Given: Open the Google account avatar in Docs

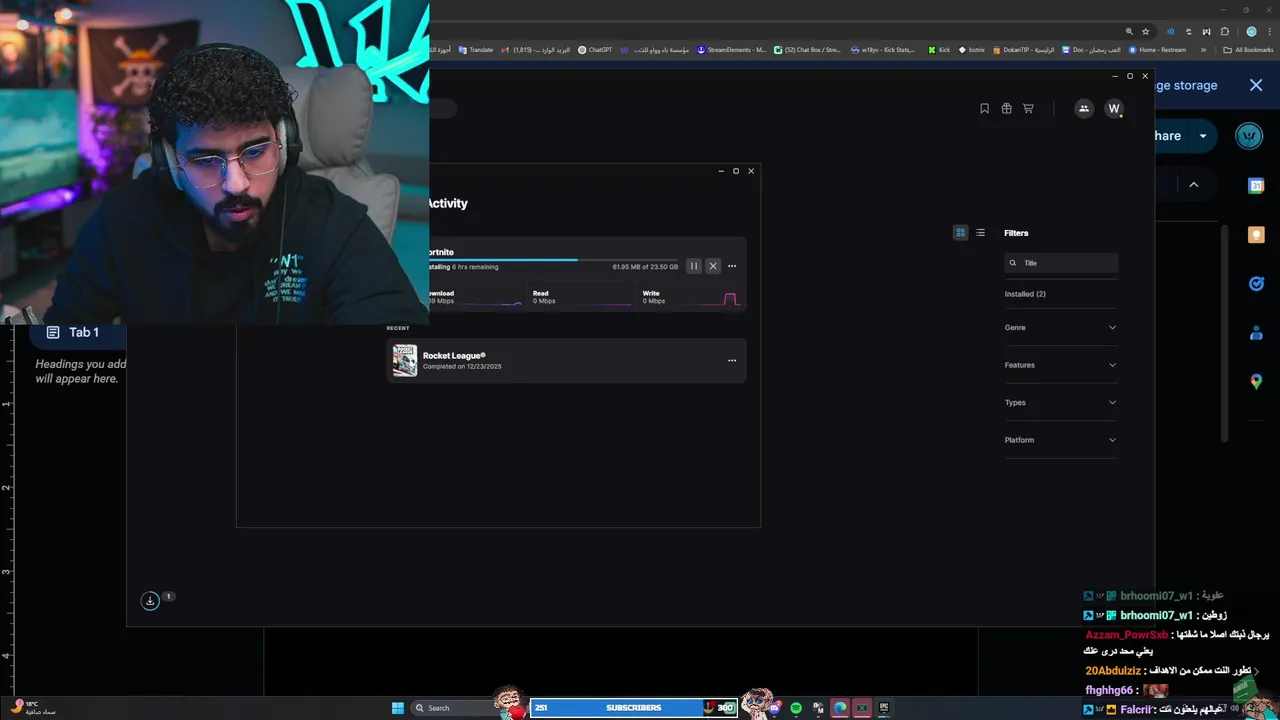Looking at the screenshot, I should coord(1249,136).
